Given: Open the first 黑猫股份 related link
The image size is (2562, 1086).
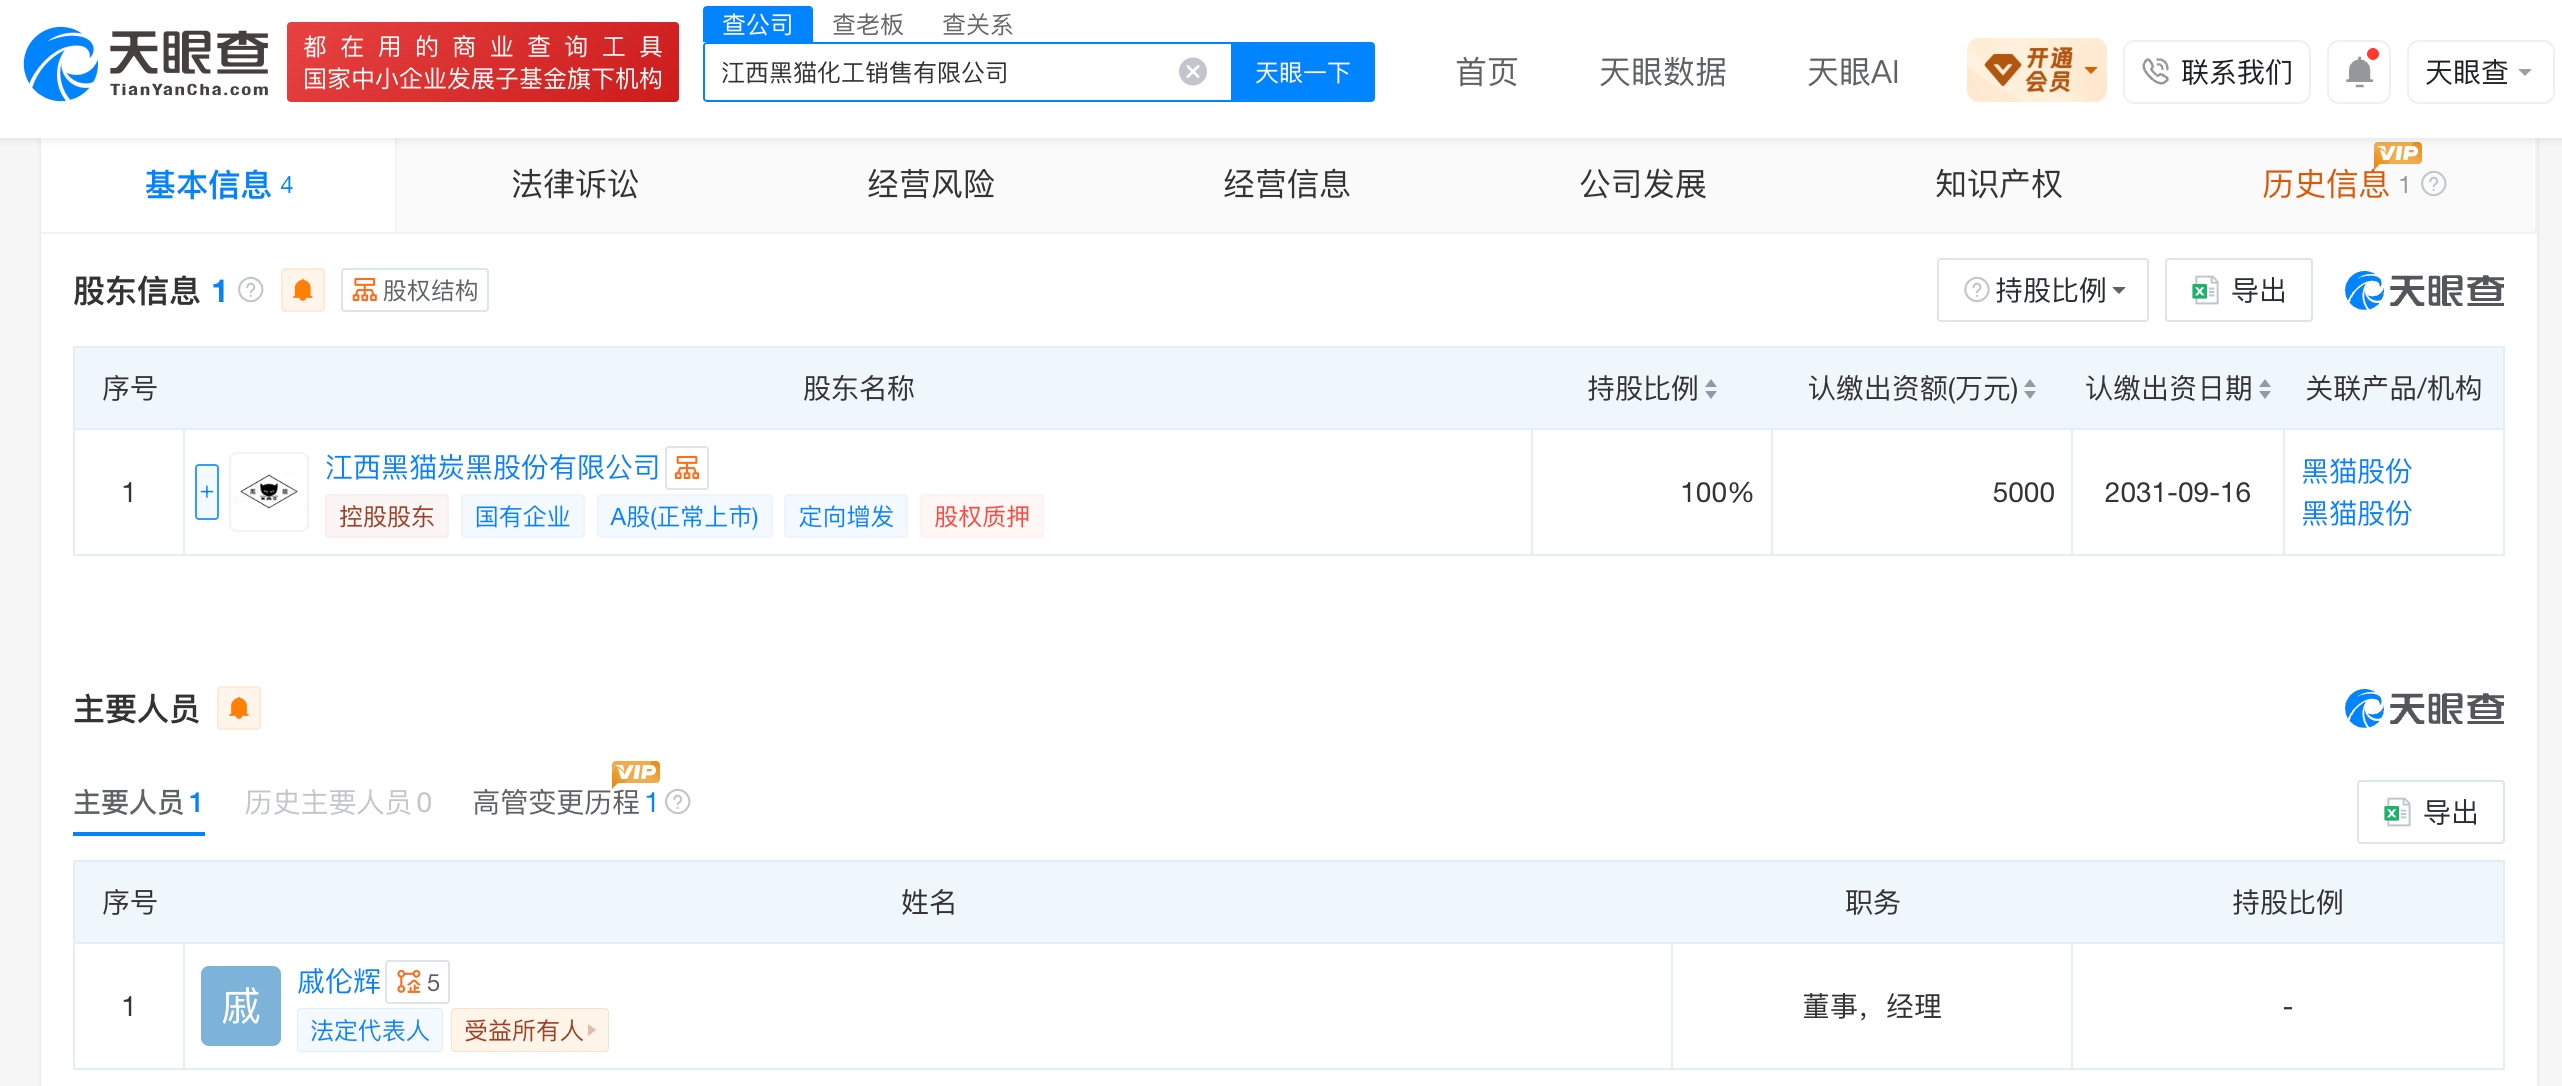Looking at the screenshot, I should 2357,471.
